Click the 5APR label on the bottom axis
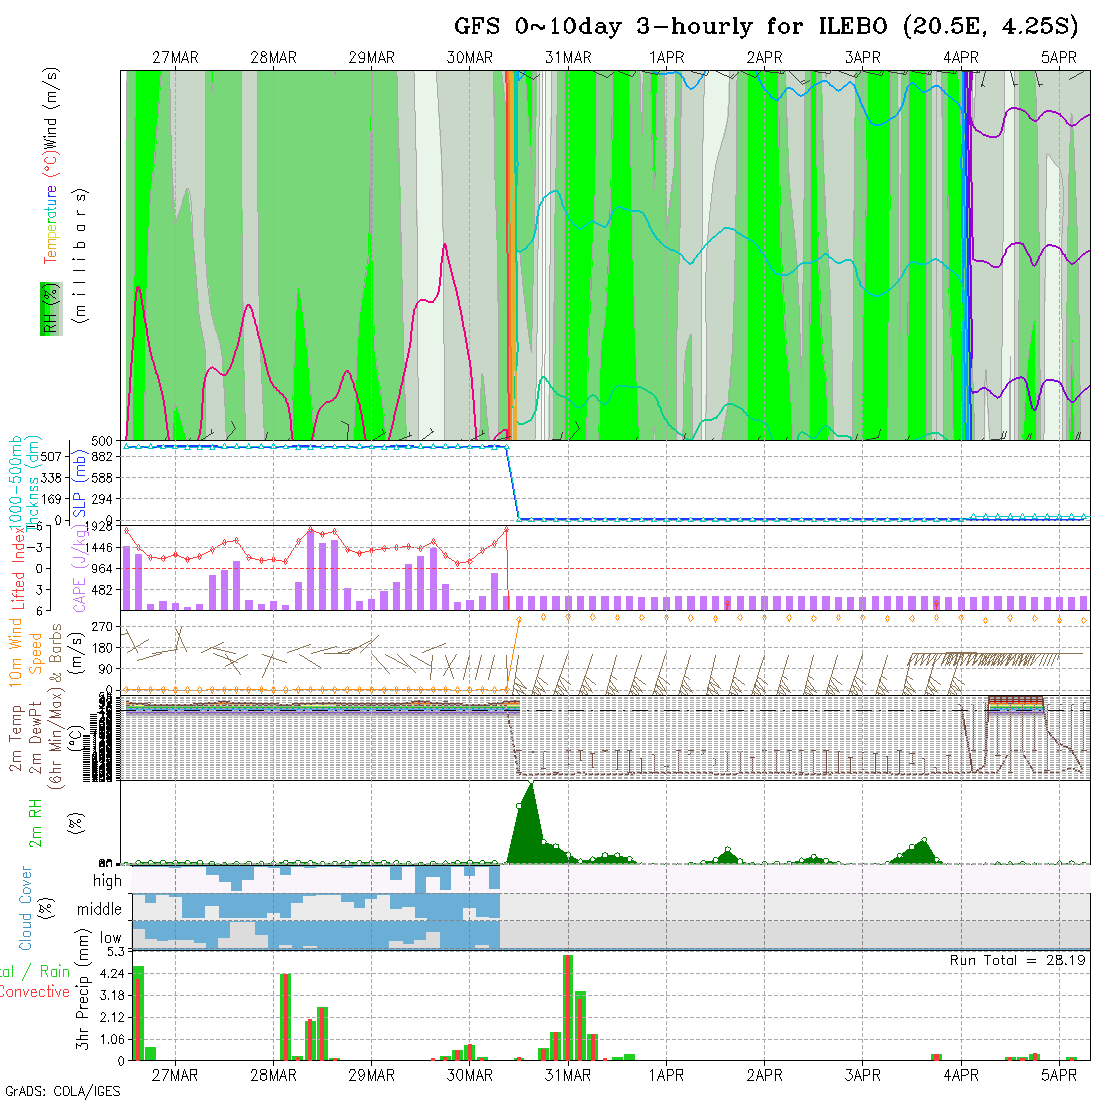 tap(1059, 1075)
